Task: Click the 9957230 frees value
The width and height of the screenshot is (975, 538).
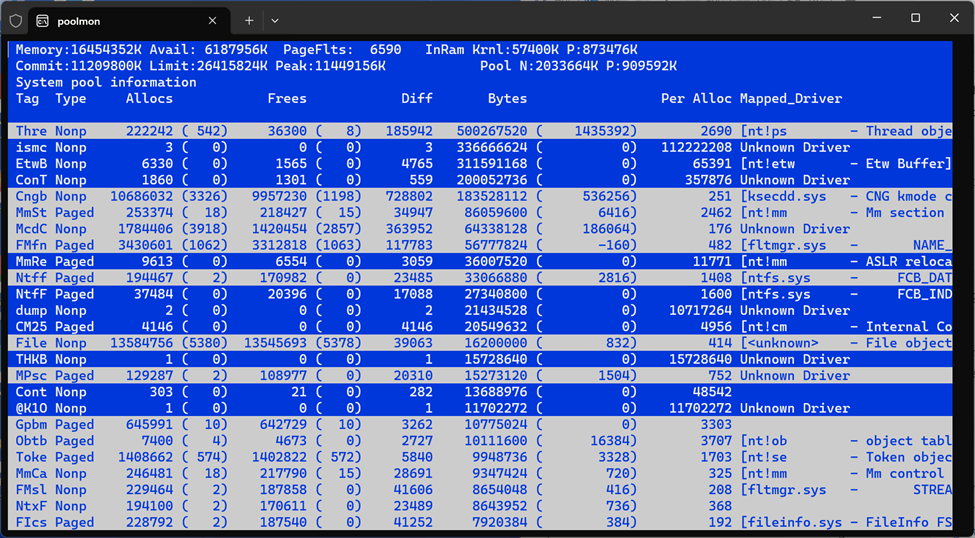Action: [x=279, y=196]
